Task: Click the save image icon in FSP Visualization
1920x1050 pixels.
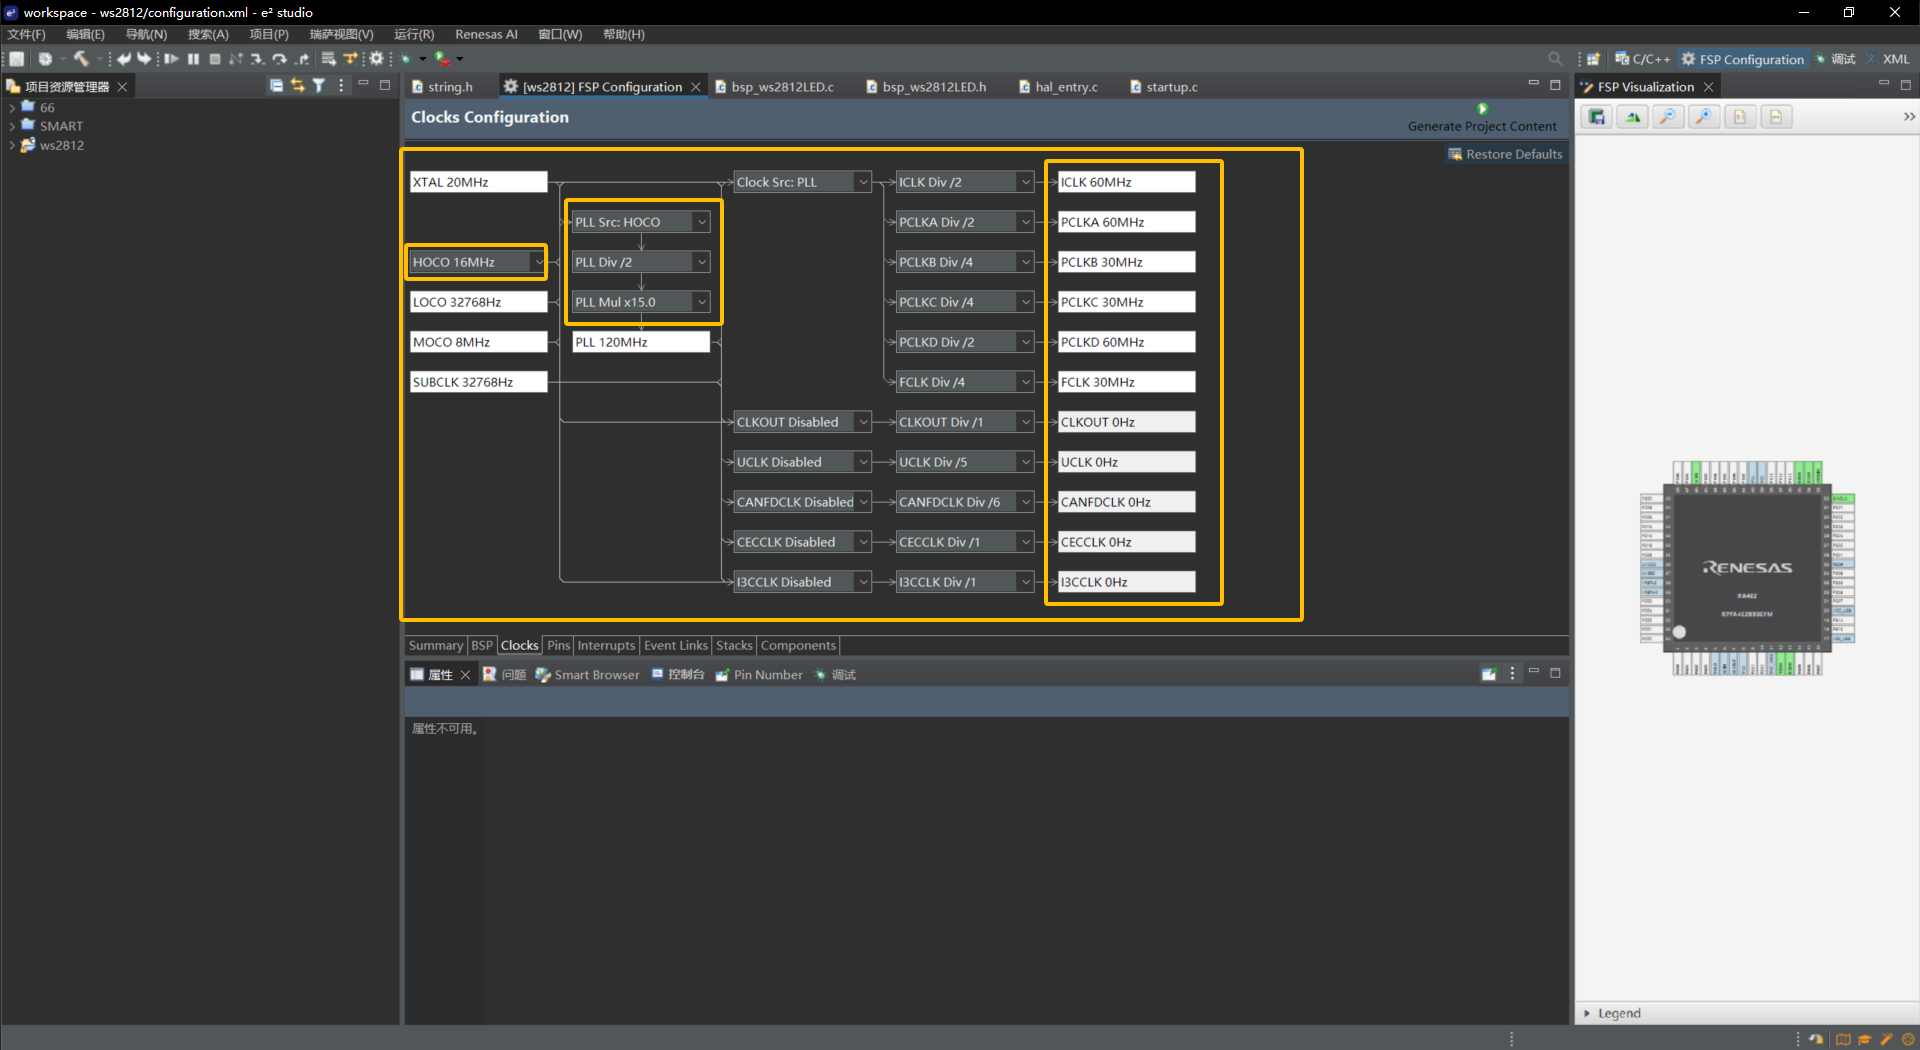Action: (x=1597, y=117)
